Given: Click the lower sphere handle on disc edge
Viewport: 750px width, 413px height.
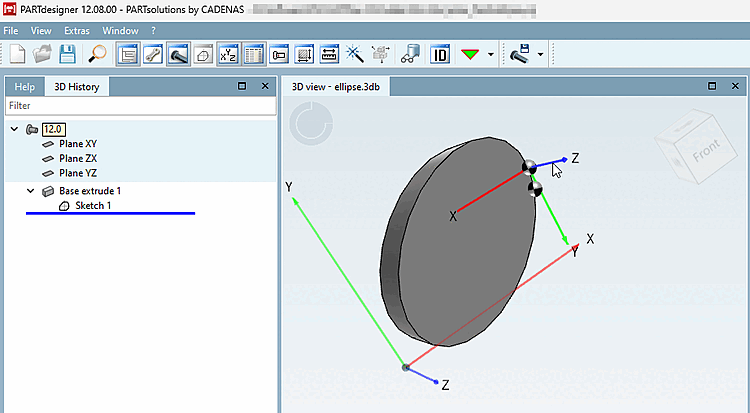Looking at the screenshot, I should pos(535,189).
